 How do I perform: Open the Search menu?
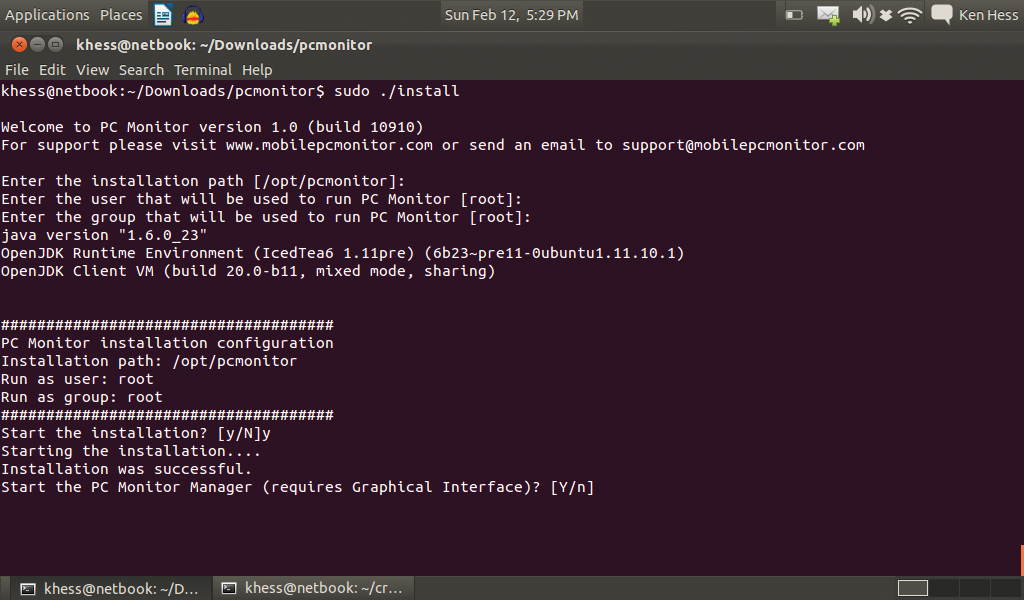point(141,70)
